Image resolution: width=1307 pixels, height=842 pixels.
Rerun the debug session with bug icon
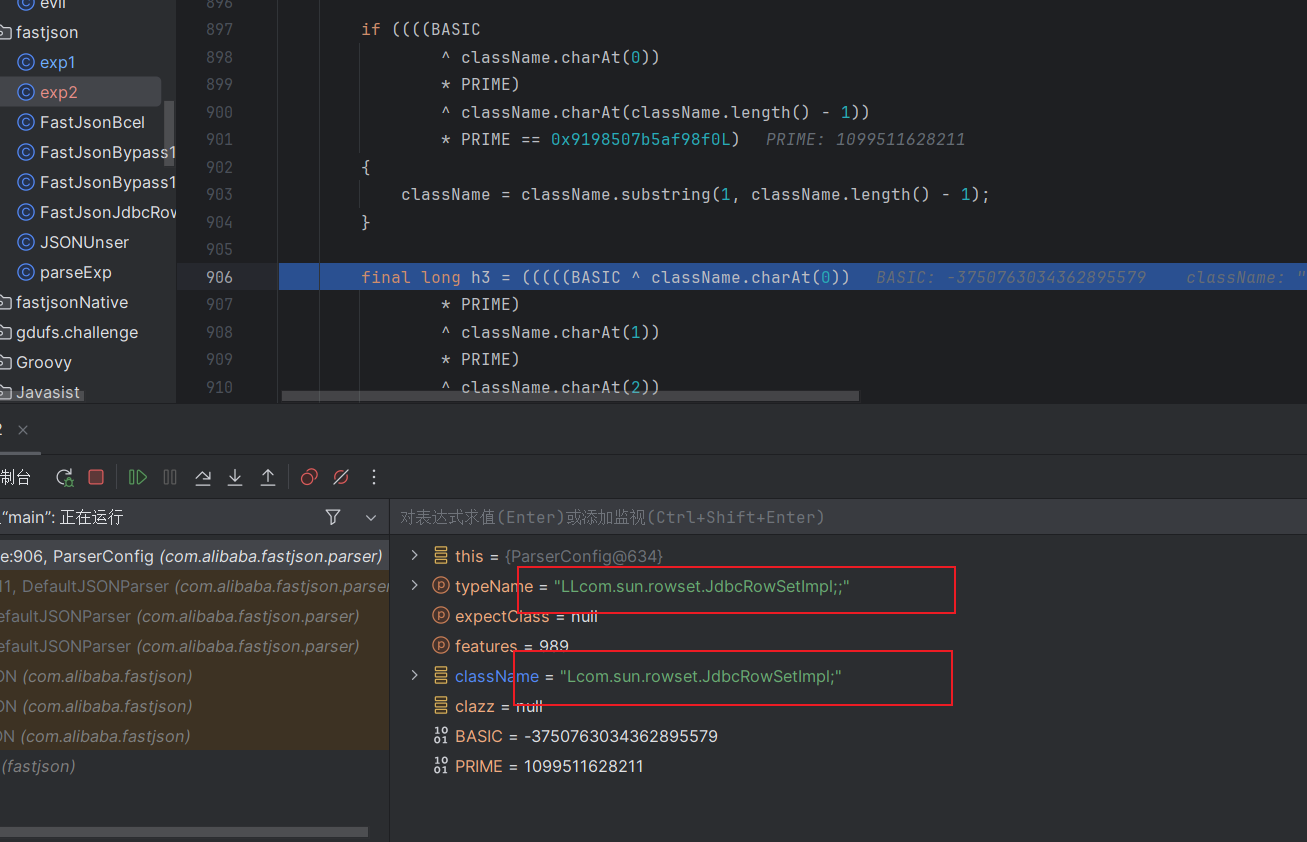(x=65, y=477)
